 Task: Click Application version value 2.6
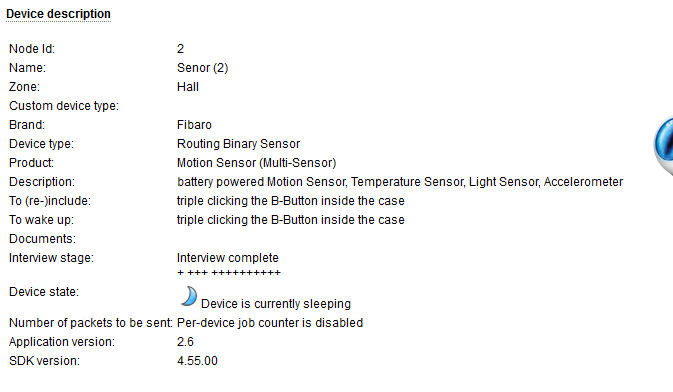pyautogui.click(x=185, y=342)
